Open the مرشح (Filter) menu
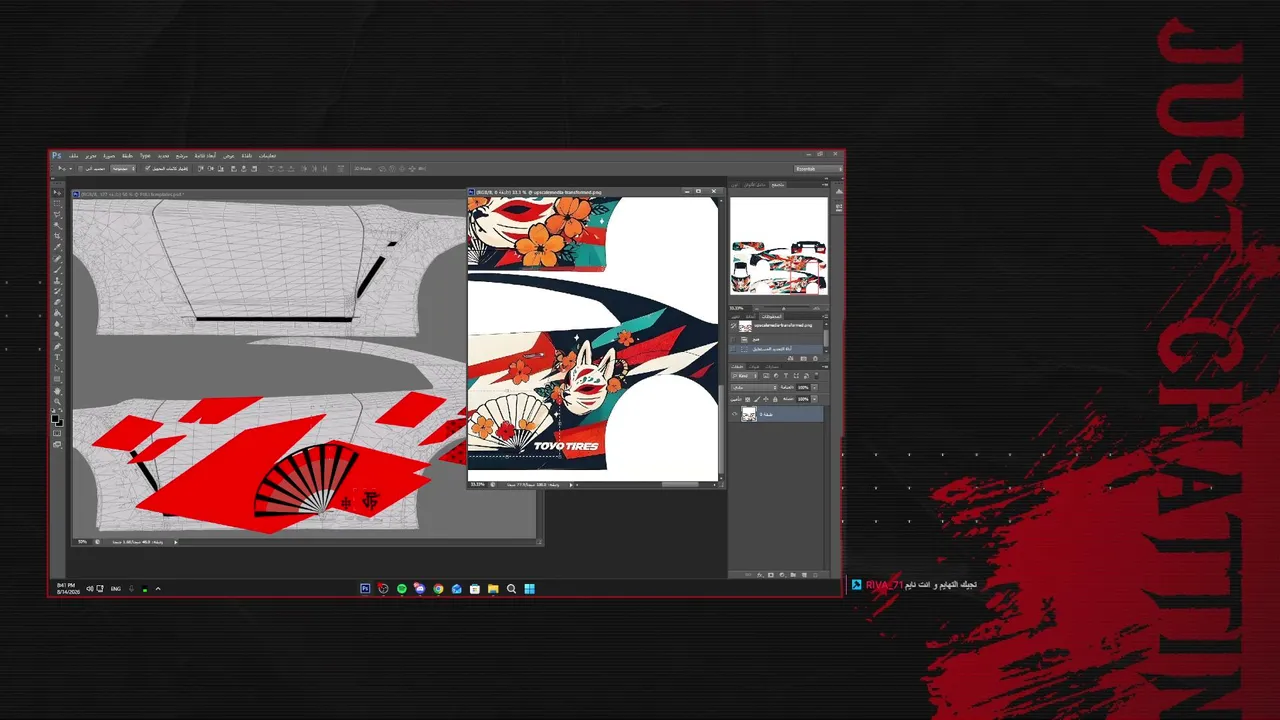Viewport: 1280px width, 720px height. [x=182, y=156]
